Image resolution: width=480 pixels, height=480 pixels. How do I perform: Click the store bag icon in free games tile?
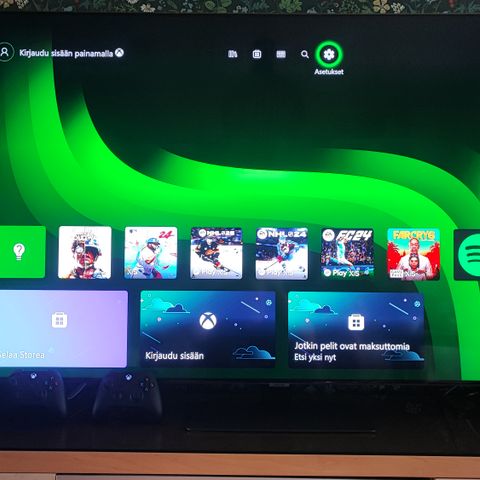(356, 322)
